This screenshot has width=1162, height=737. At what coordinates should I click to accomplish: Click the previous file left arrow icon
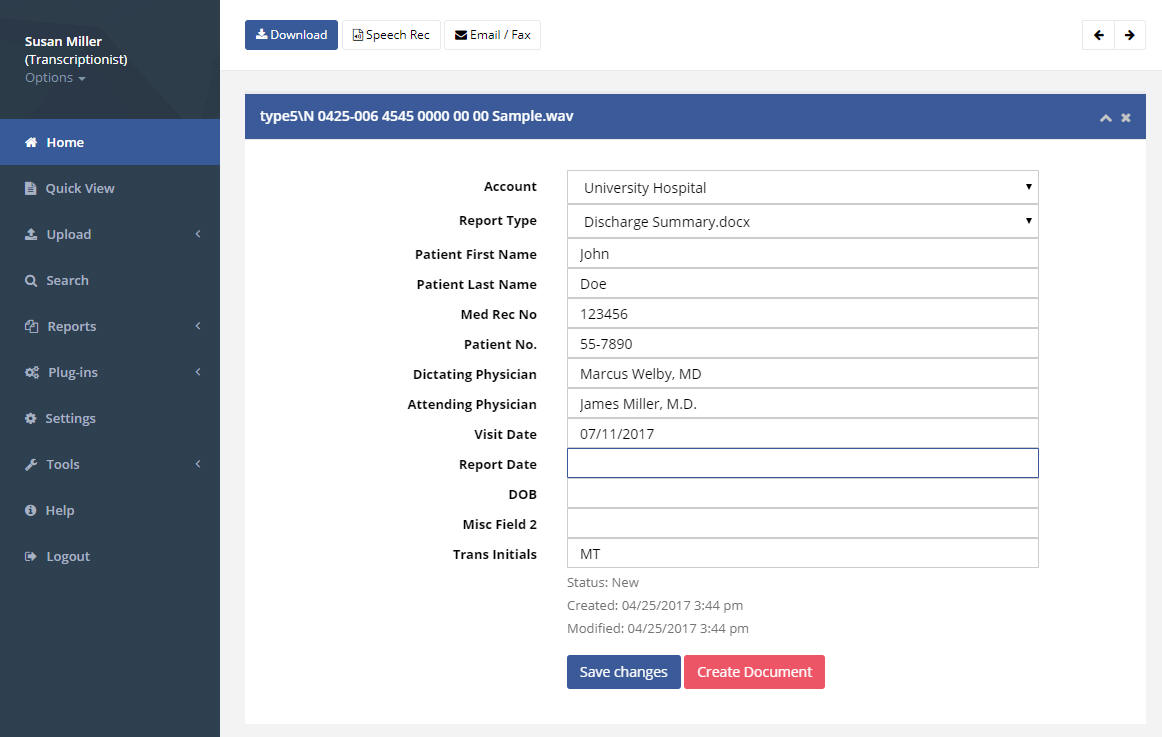pyautogui.click(x=1098, y=35)
